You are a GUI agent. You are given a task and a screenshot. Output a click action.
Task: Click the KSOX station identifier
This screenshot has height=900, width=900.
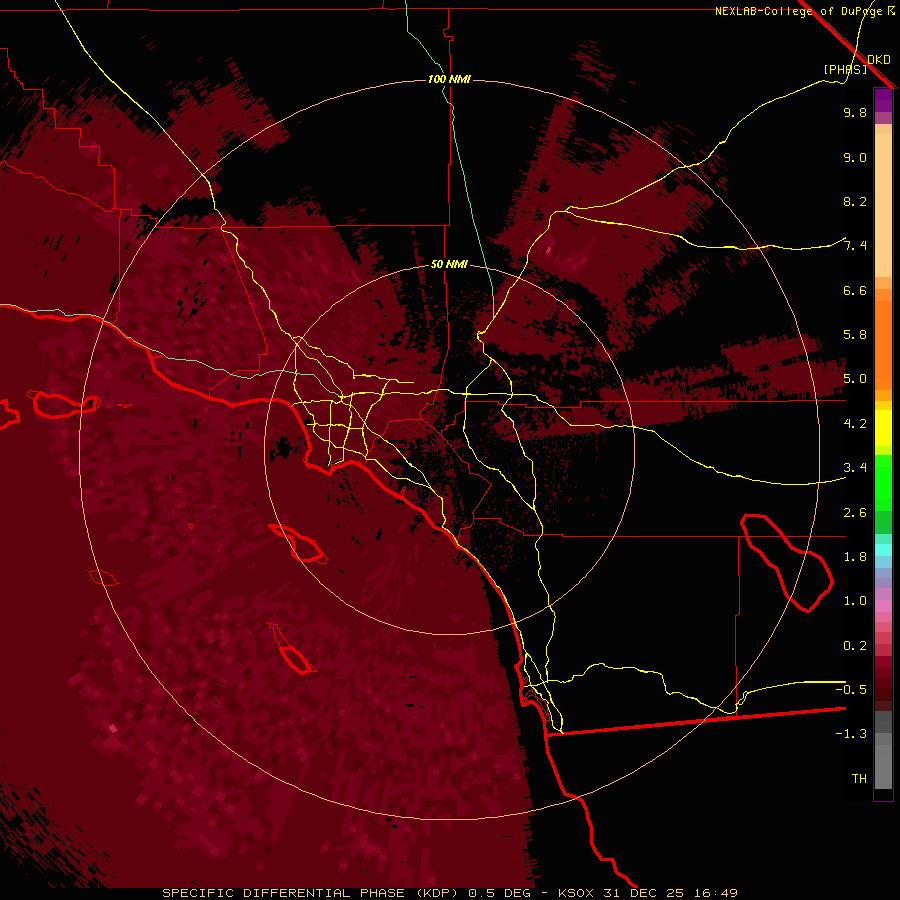click(x=577, y=893)
